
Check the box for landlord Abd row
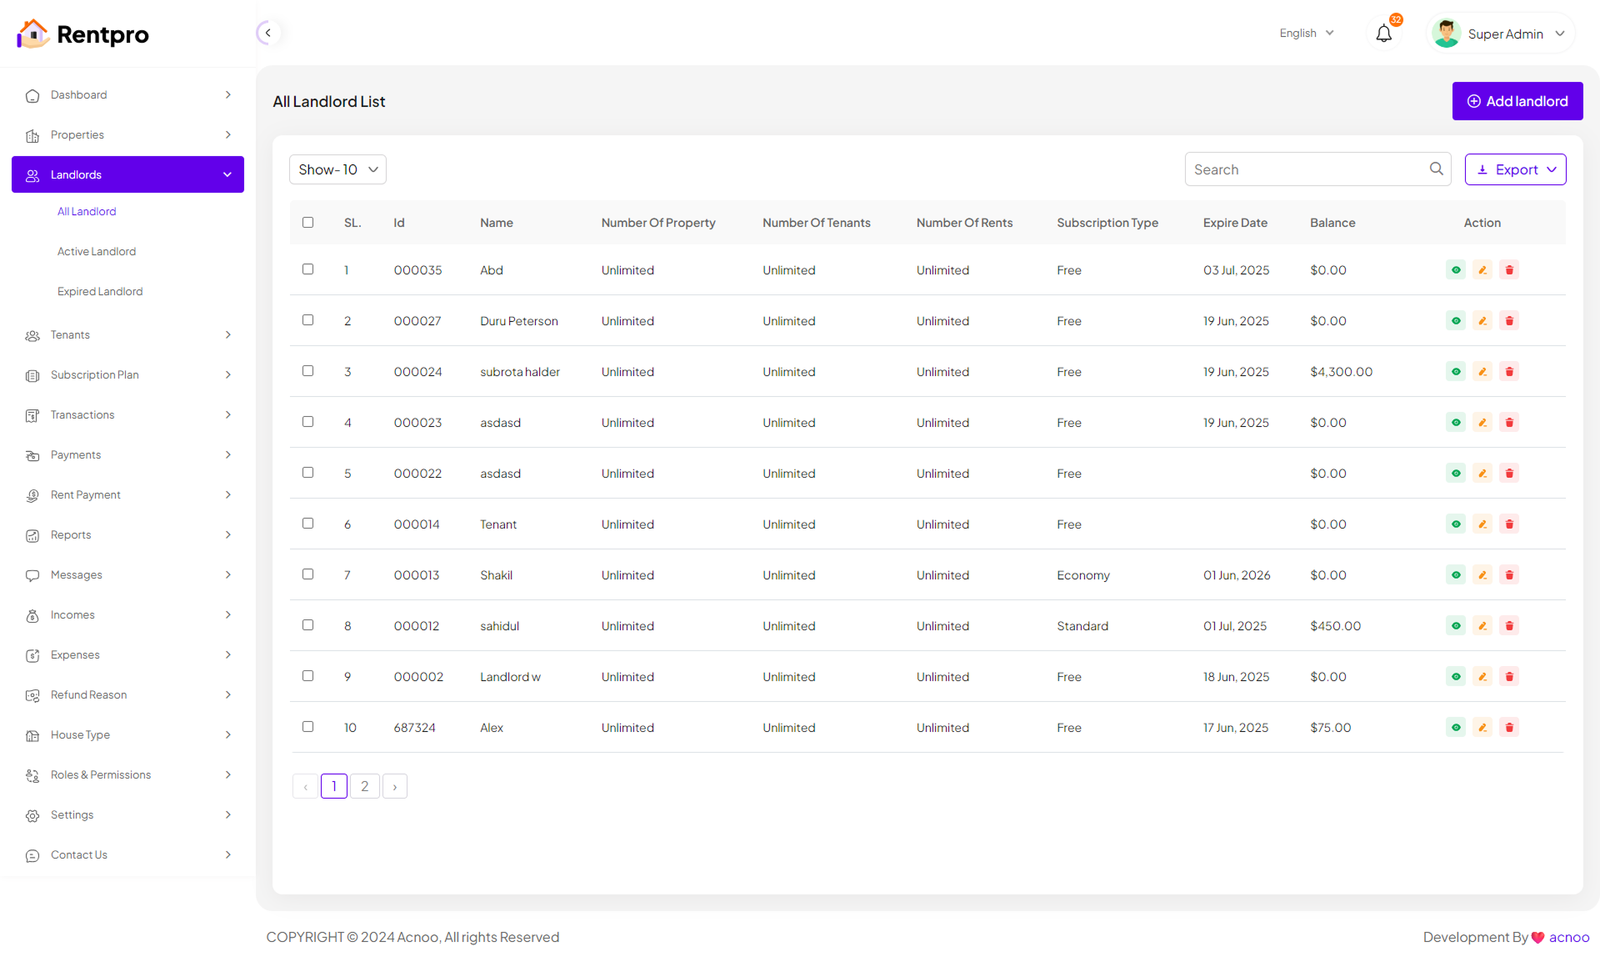point(308,270)
